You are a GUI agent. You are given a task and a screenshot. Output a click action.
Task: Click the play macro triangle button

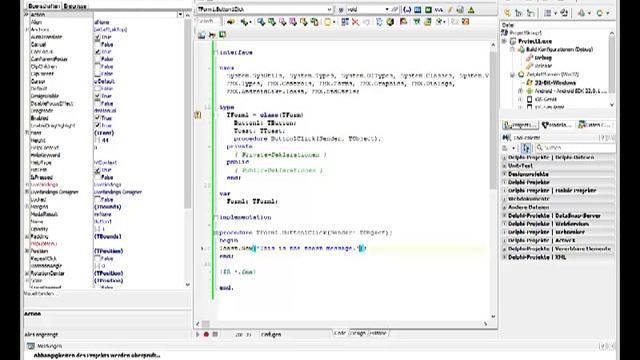tap(198, 334)
